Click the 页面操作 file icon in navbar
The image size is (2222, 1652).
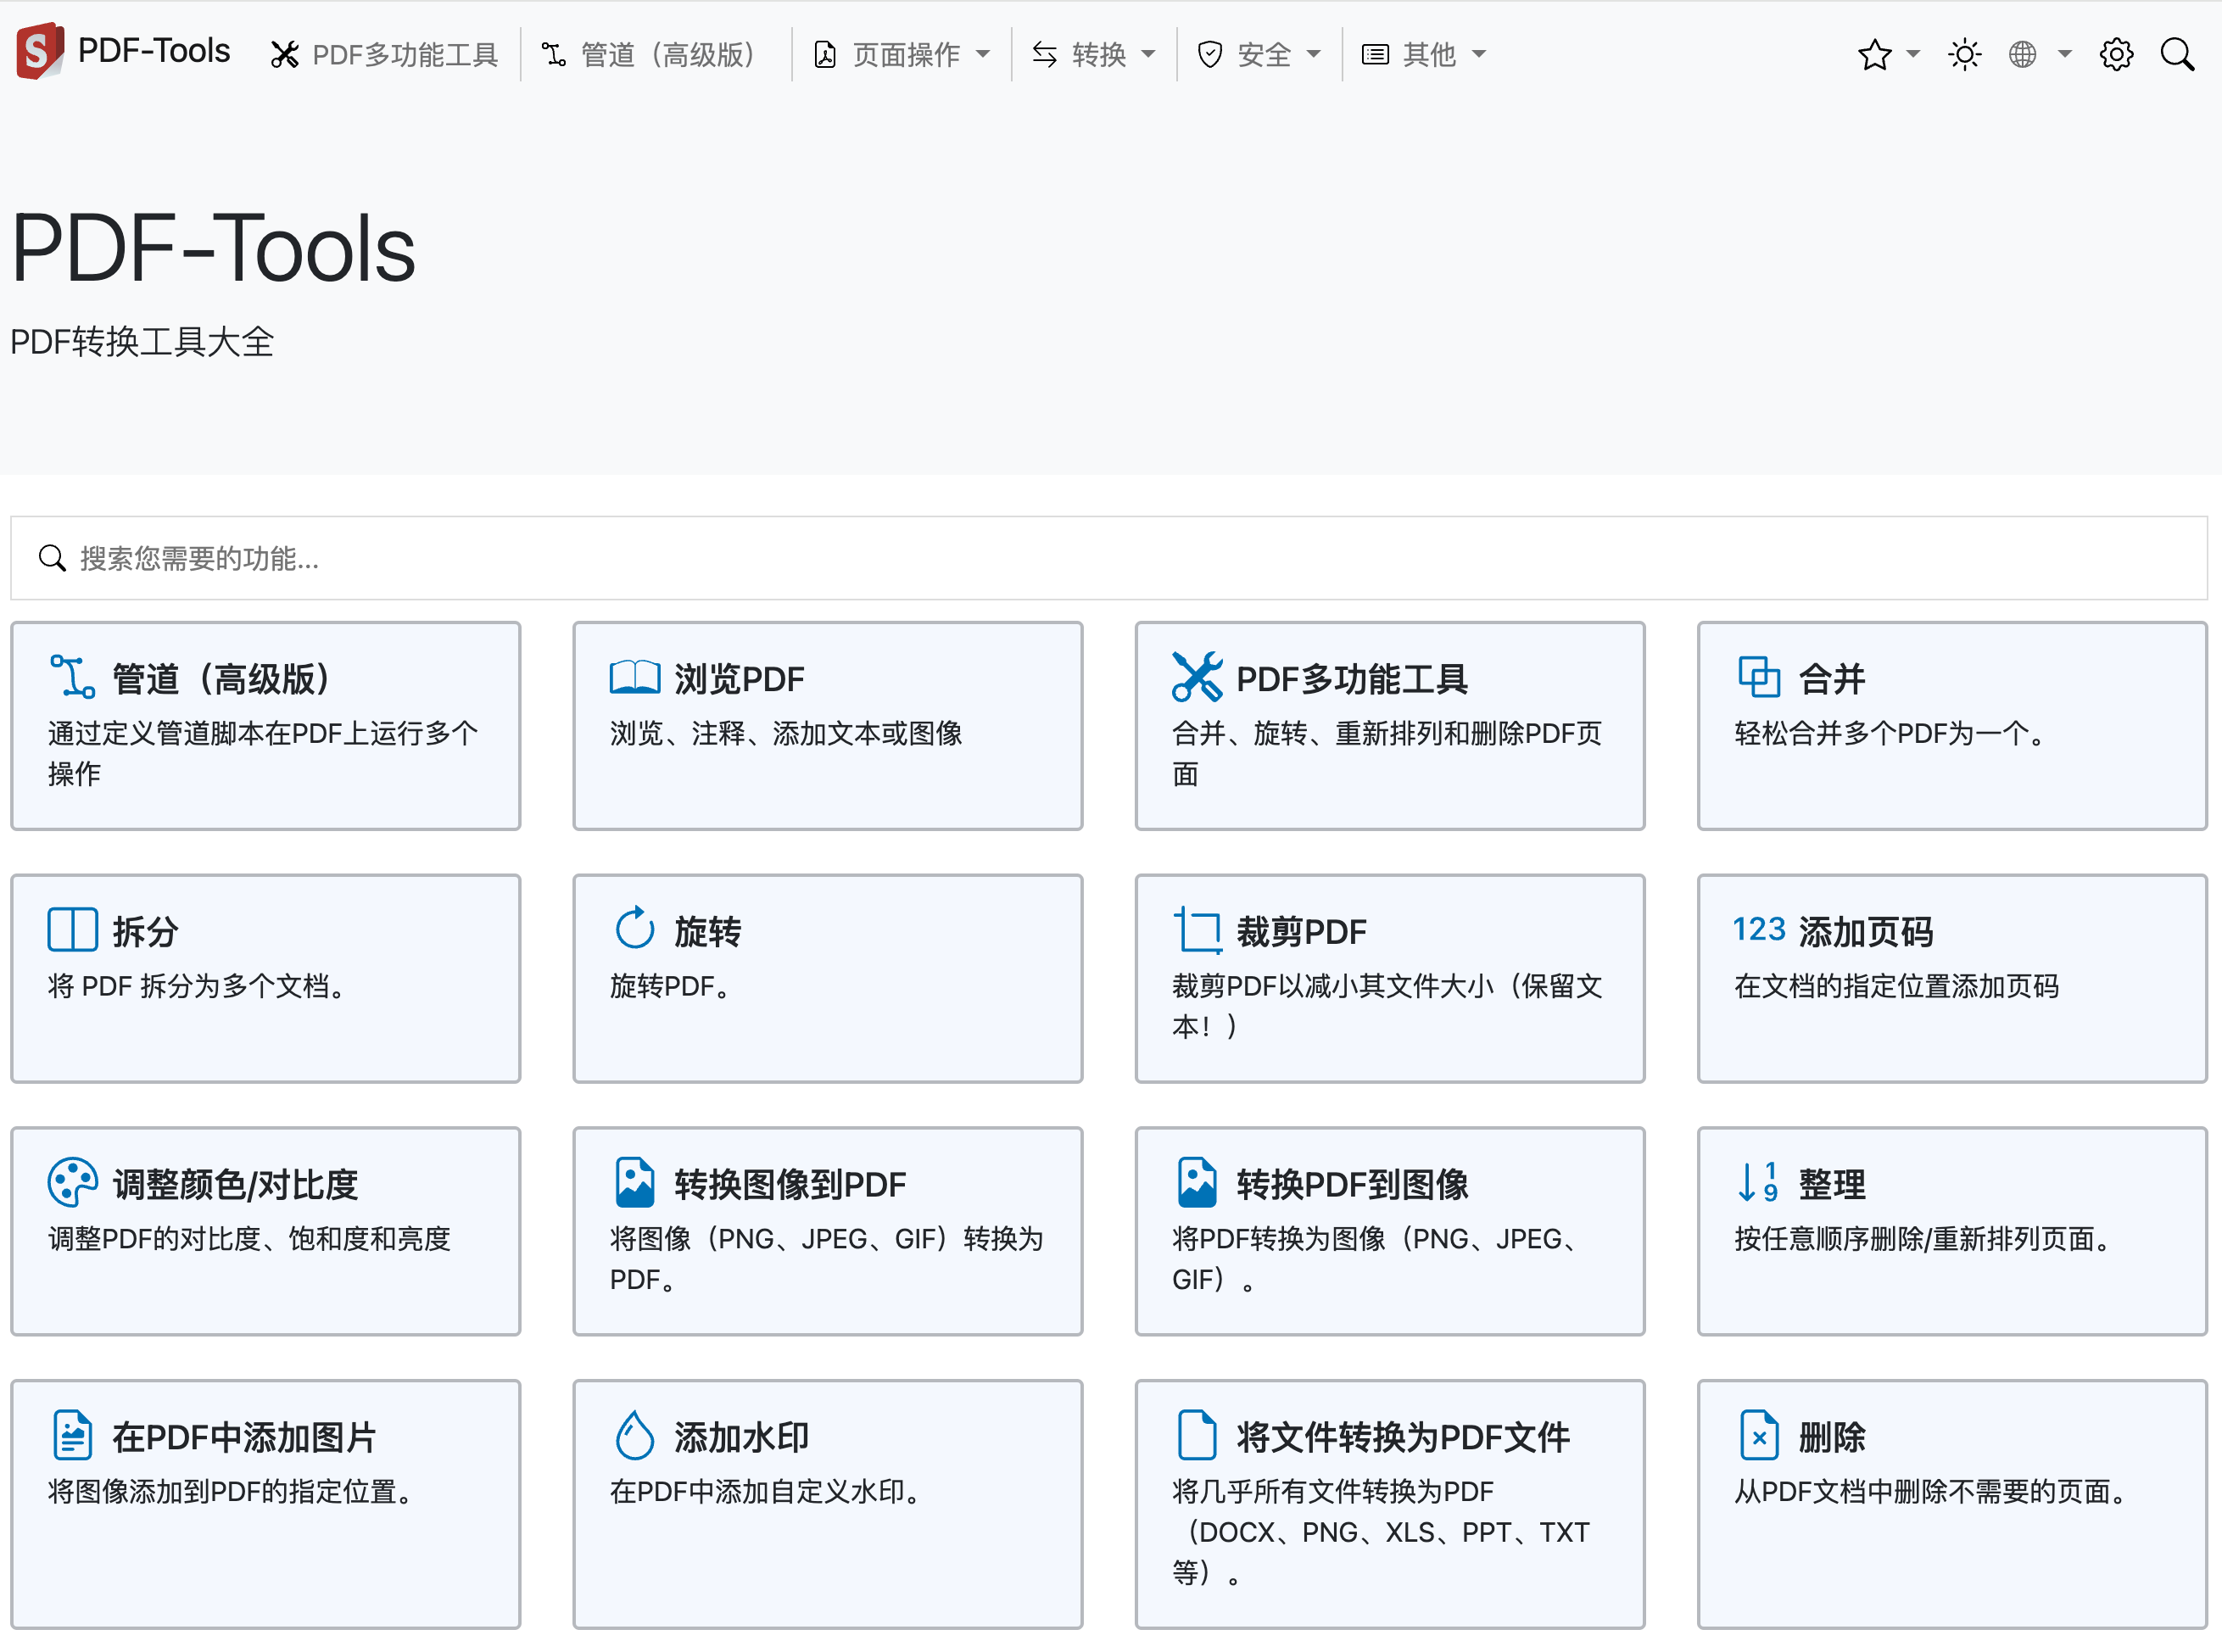(825, 54)
